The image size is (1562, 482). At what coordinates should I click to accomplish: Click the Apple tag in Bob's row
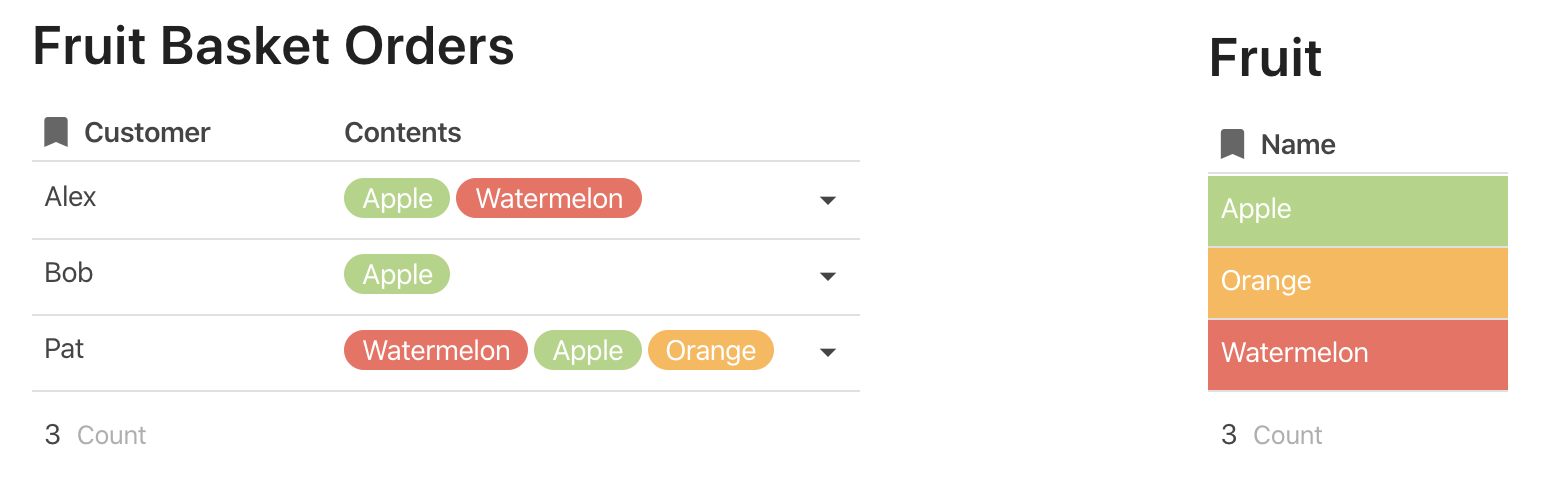(x=397, y=275)
